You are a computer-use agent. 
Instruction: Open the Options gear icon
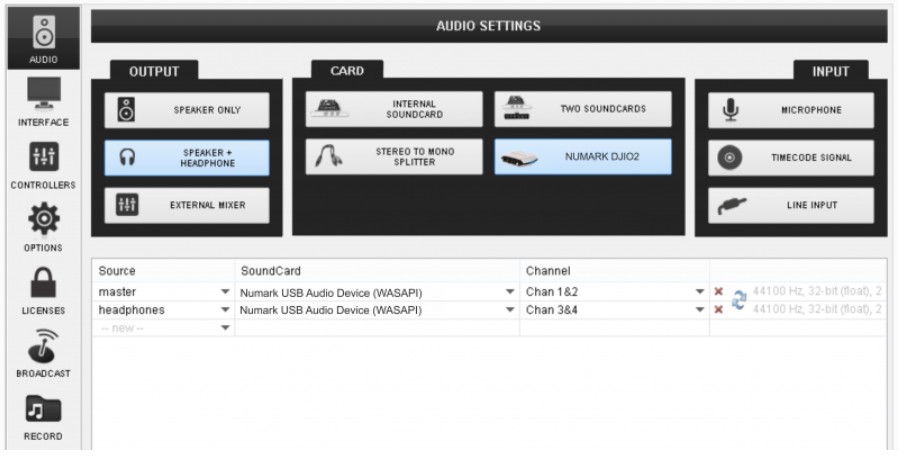43,227
